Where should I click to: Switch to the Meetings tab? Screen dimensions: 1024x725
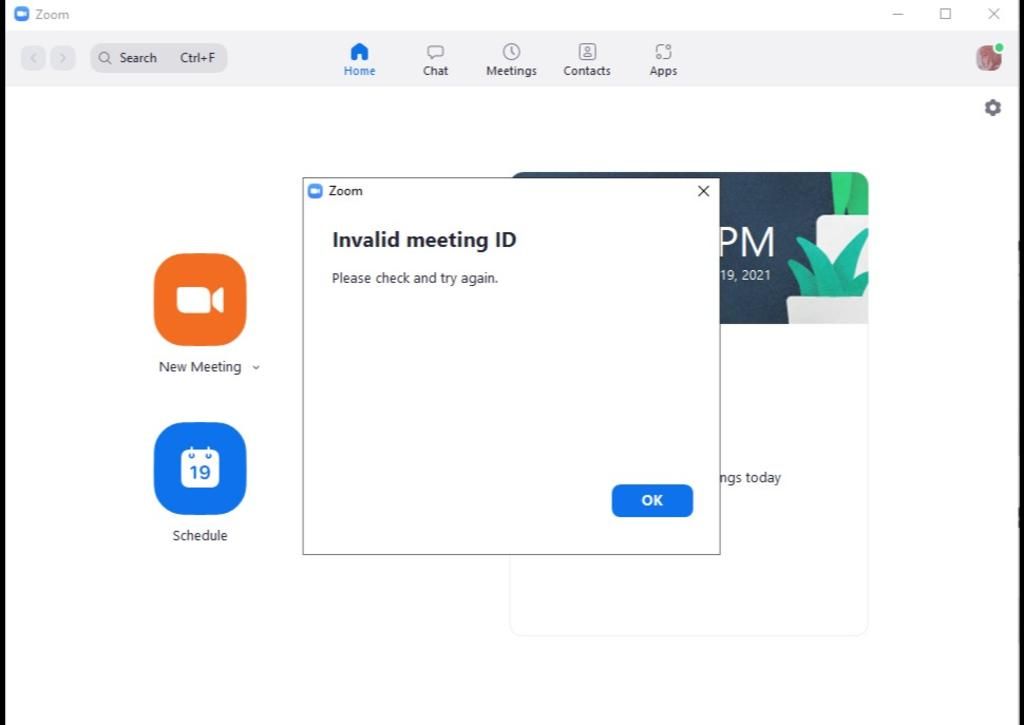[x=511, y=59]
